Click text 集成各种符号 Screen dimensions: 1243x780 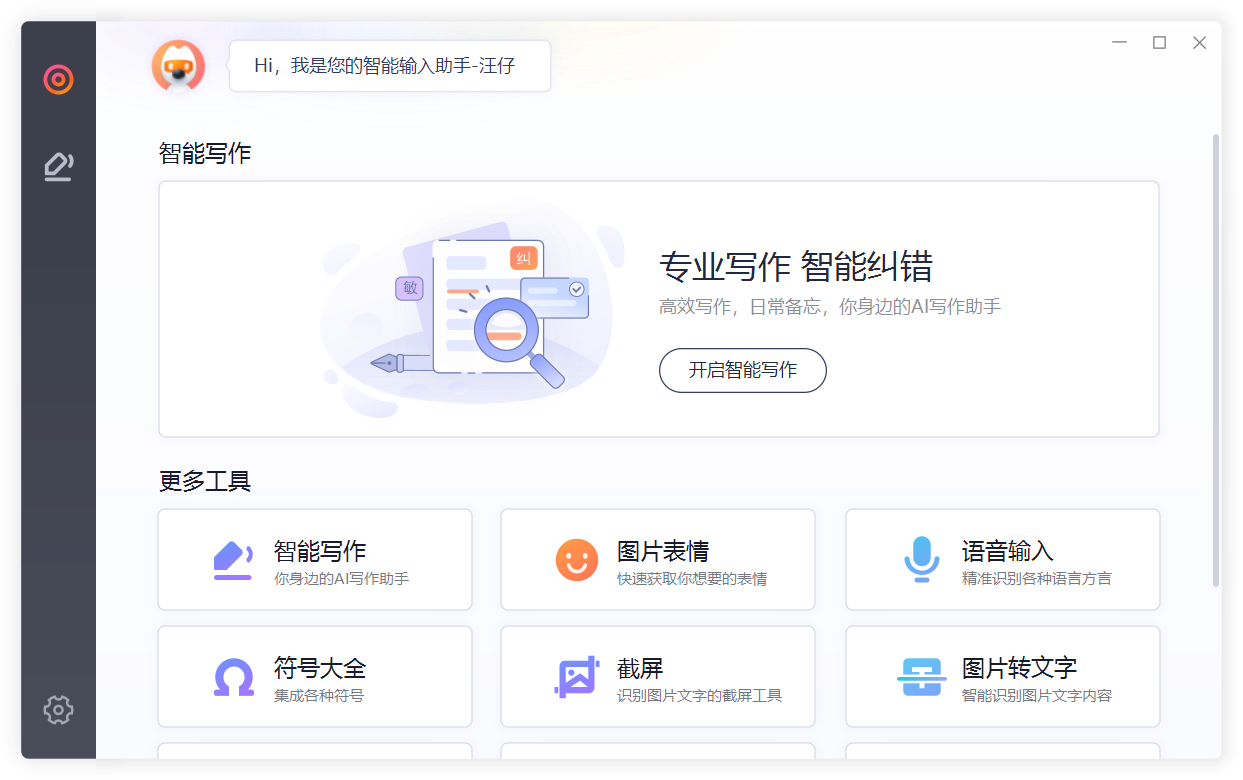coord(319,696)
